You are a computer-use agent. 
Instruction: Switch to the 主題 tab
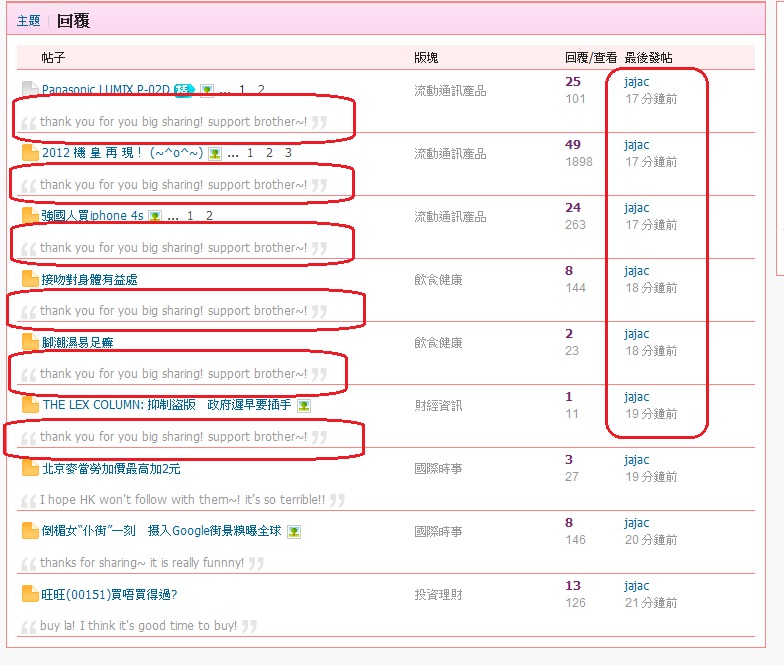(29, 21)
